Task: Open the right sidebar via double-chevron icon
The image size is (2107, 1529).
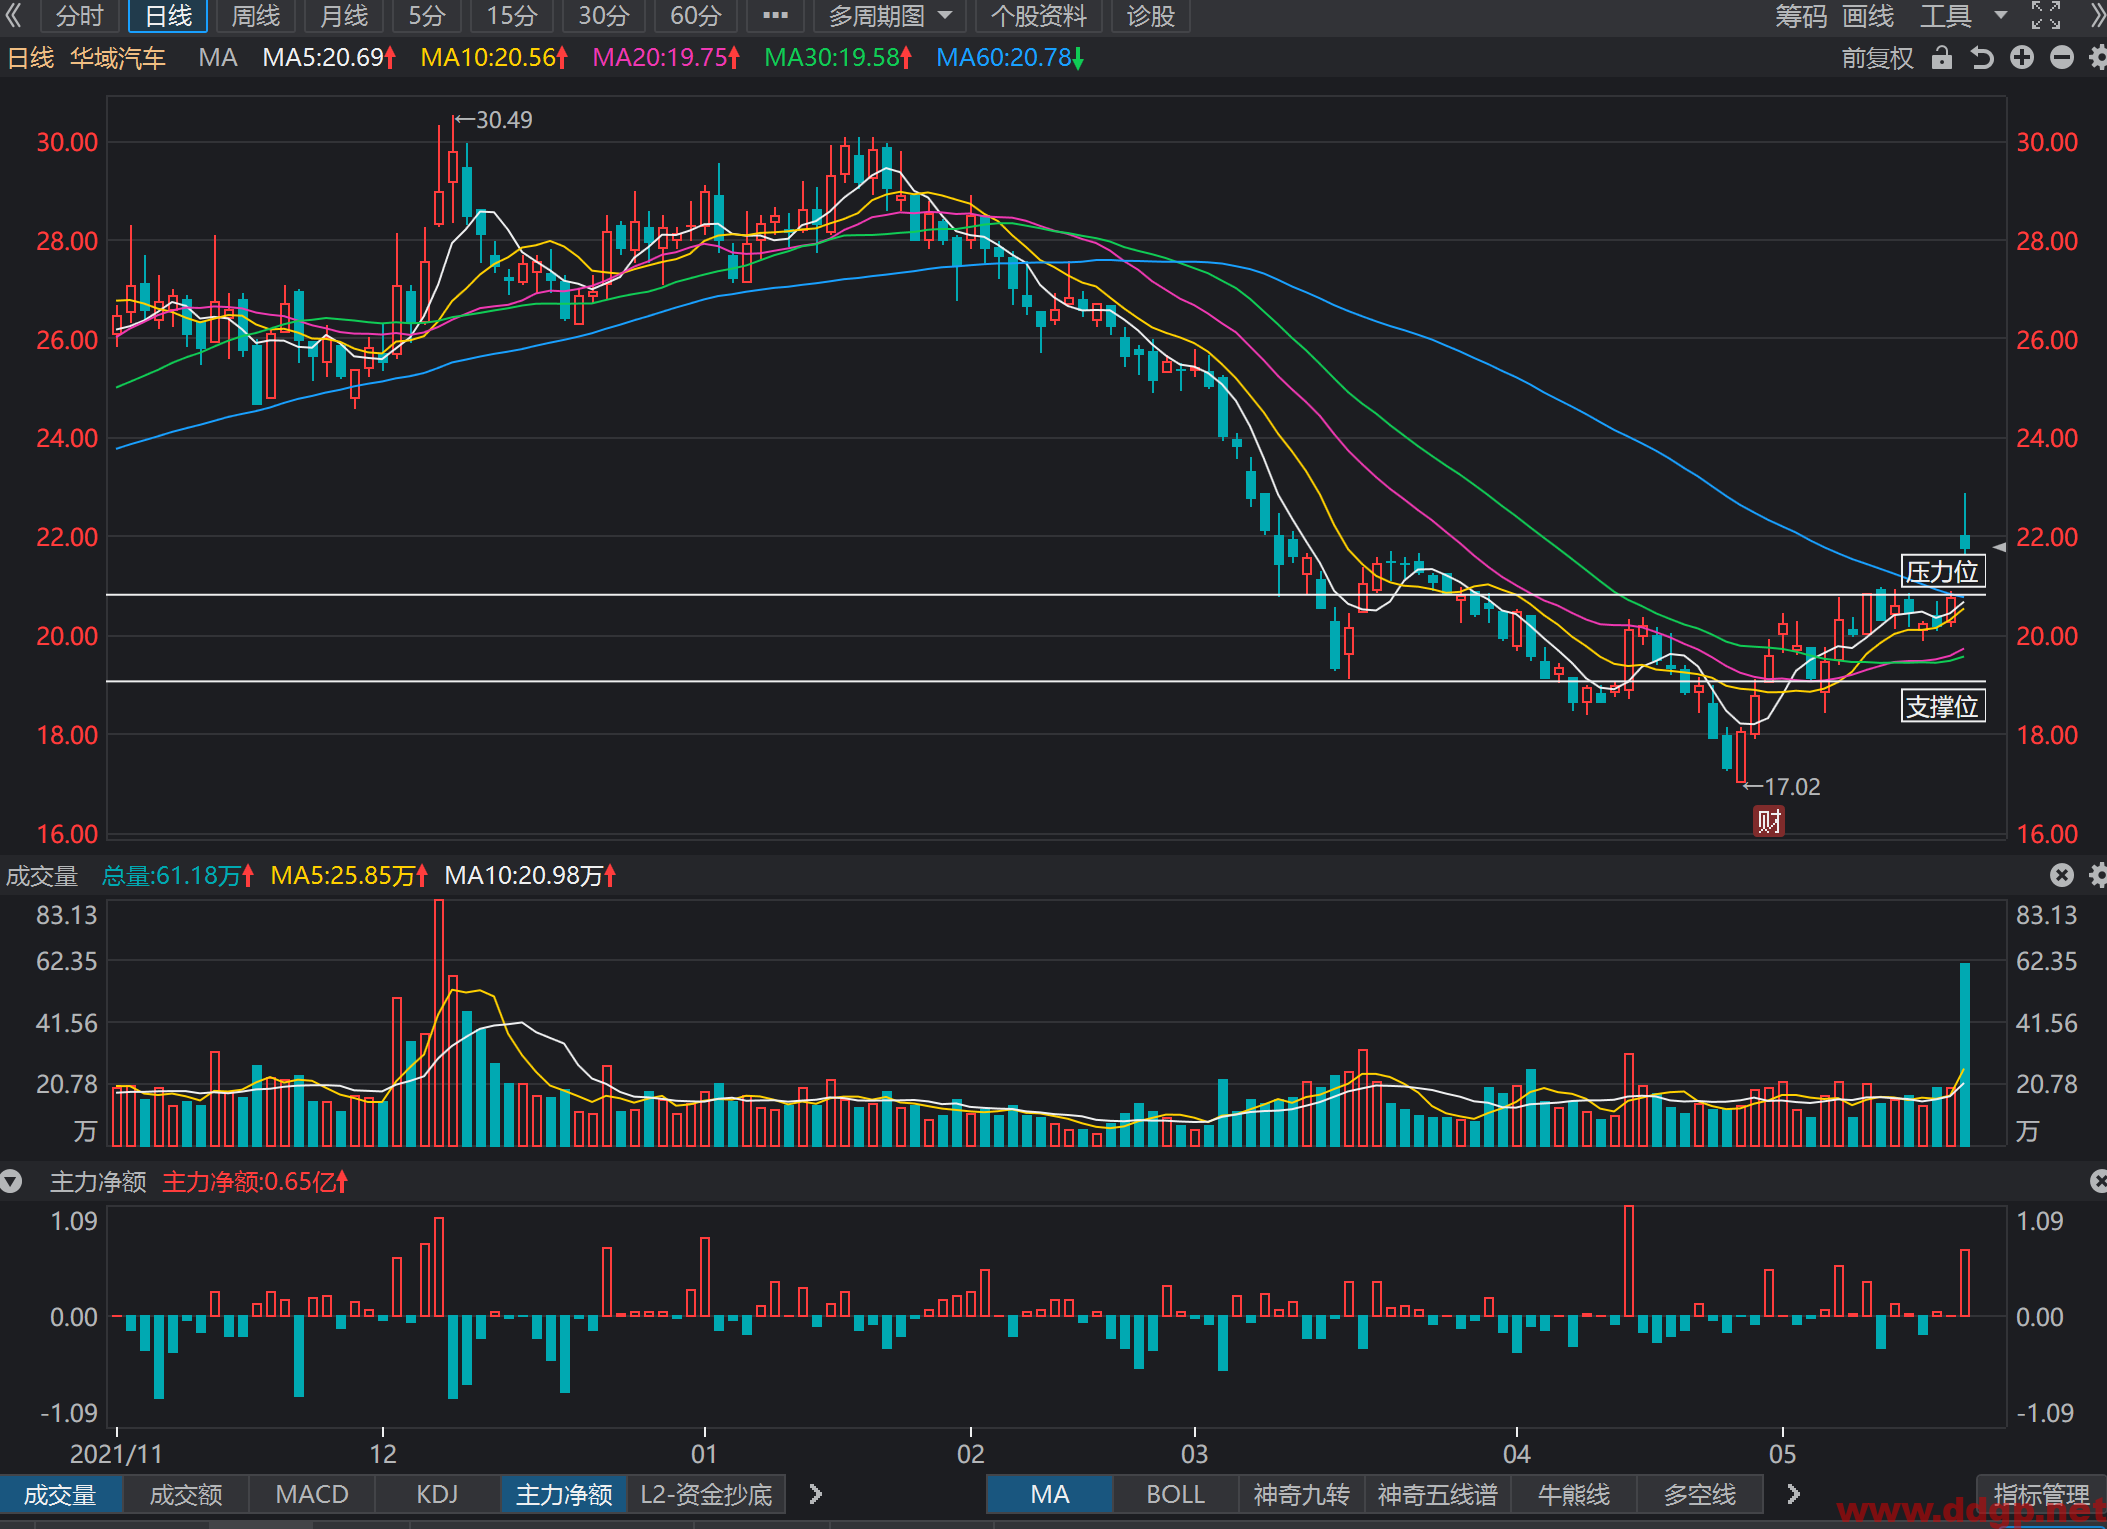Action: point(2097,15)
